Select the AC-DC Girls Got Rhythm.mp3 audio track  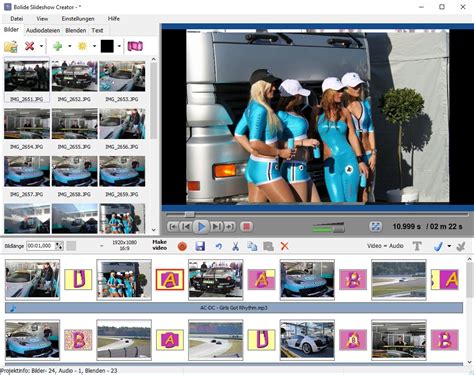click(234, 308)
